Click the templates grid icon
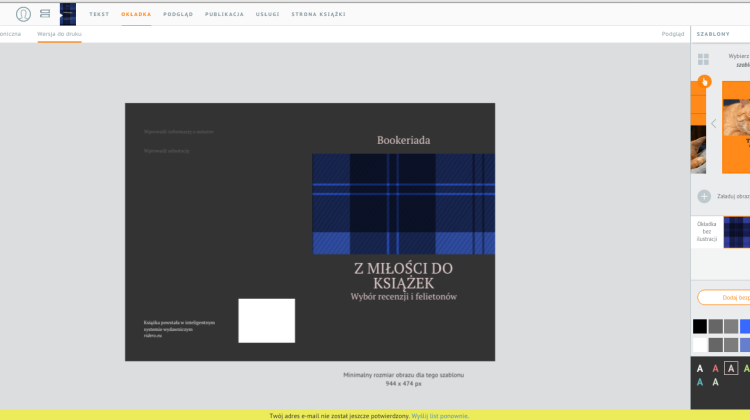The height and width of the screenshot is (420, 750). 703,59
